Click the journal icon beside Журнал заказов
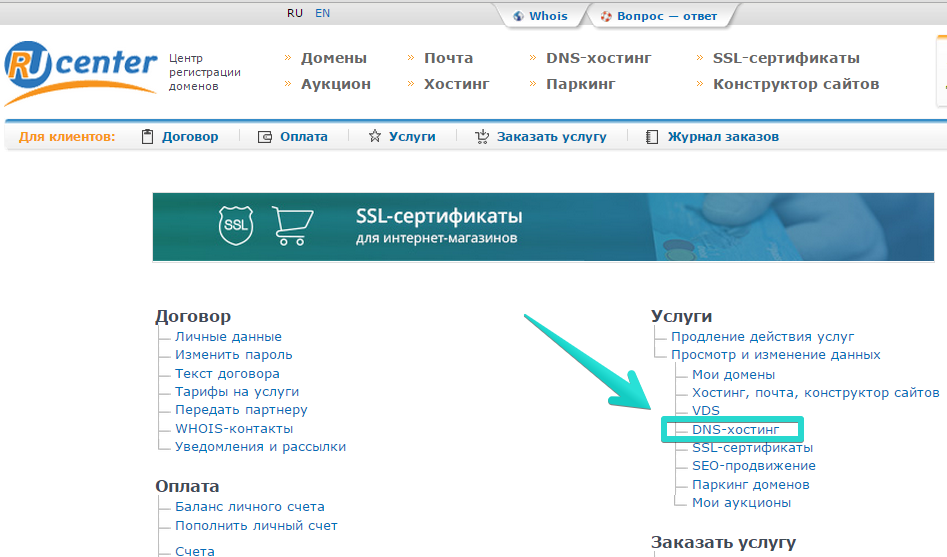The width and height of the screenshot is (947, 557). coord(652,137)
